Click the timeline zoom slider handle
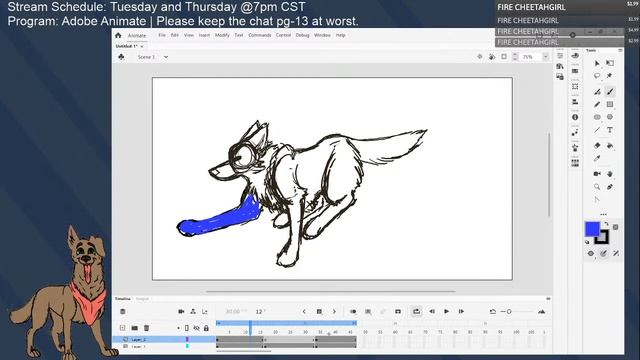This screenshot has width=640, height=360. click(509, 311)
